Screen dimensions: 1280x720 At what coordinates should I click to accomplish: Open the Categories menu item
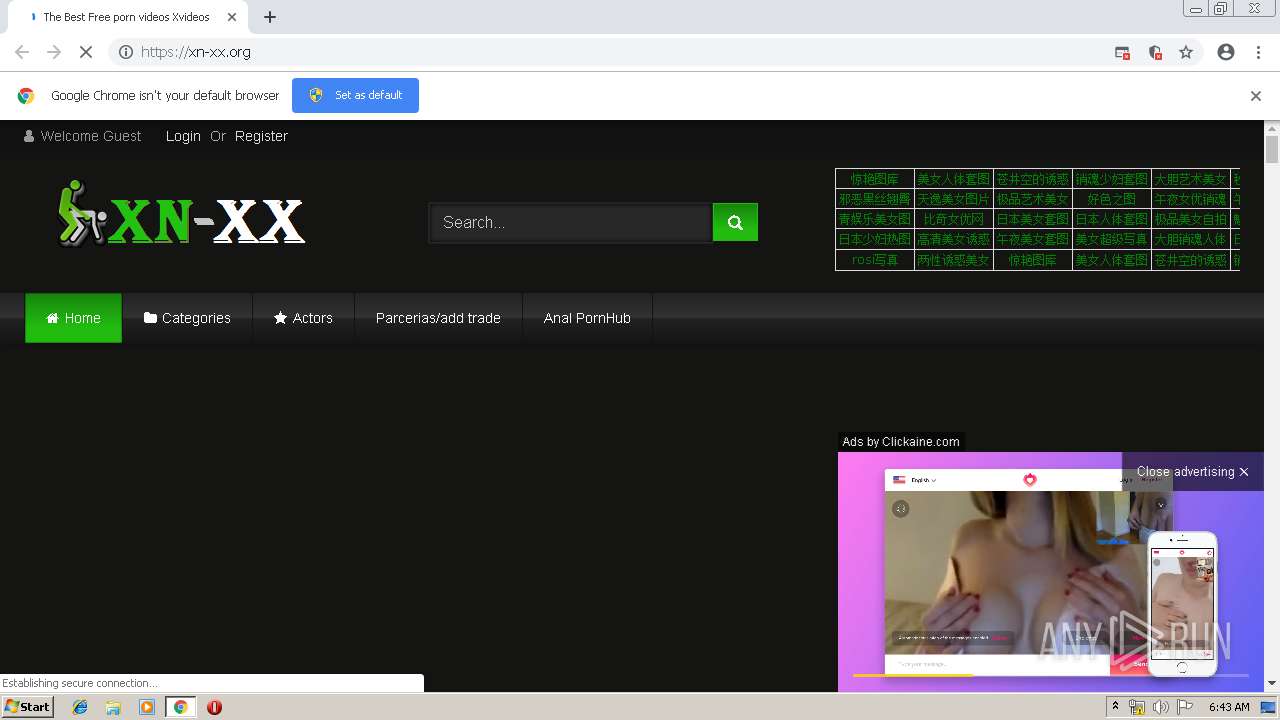click(187, 318)
